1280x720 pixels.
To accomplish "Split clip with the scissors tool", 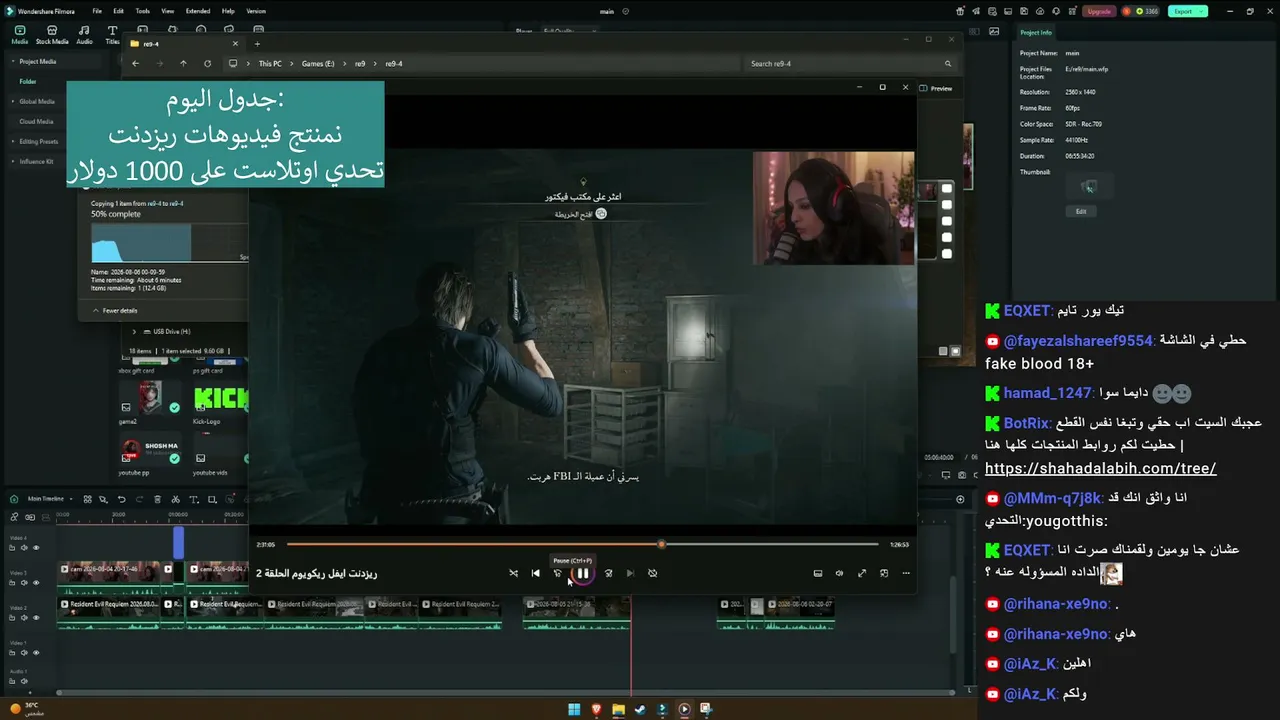I will coord(176,499).
